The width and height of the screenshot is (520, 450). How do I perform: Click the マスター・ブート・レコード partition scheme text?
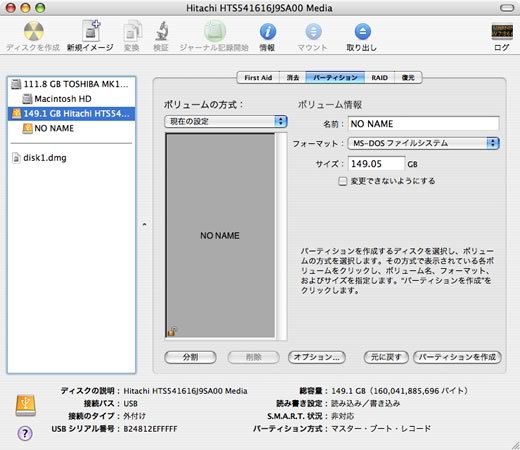pyautogui.click(x=381, y=429)
